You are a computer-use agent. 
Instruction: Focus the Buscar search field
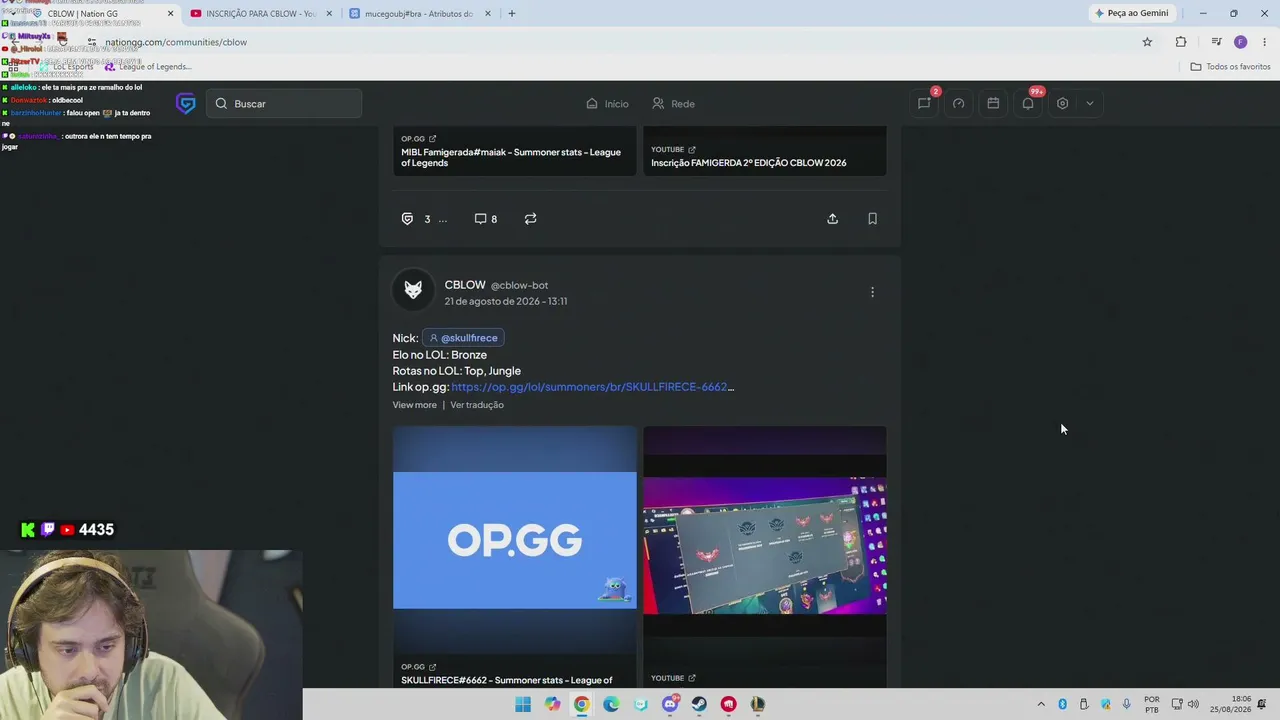pos(284,103)
